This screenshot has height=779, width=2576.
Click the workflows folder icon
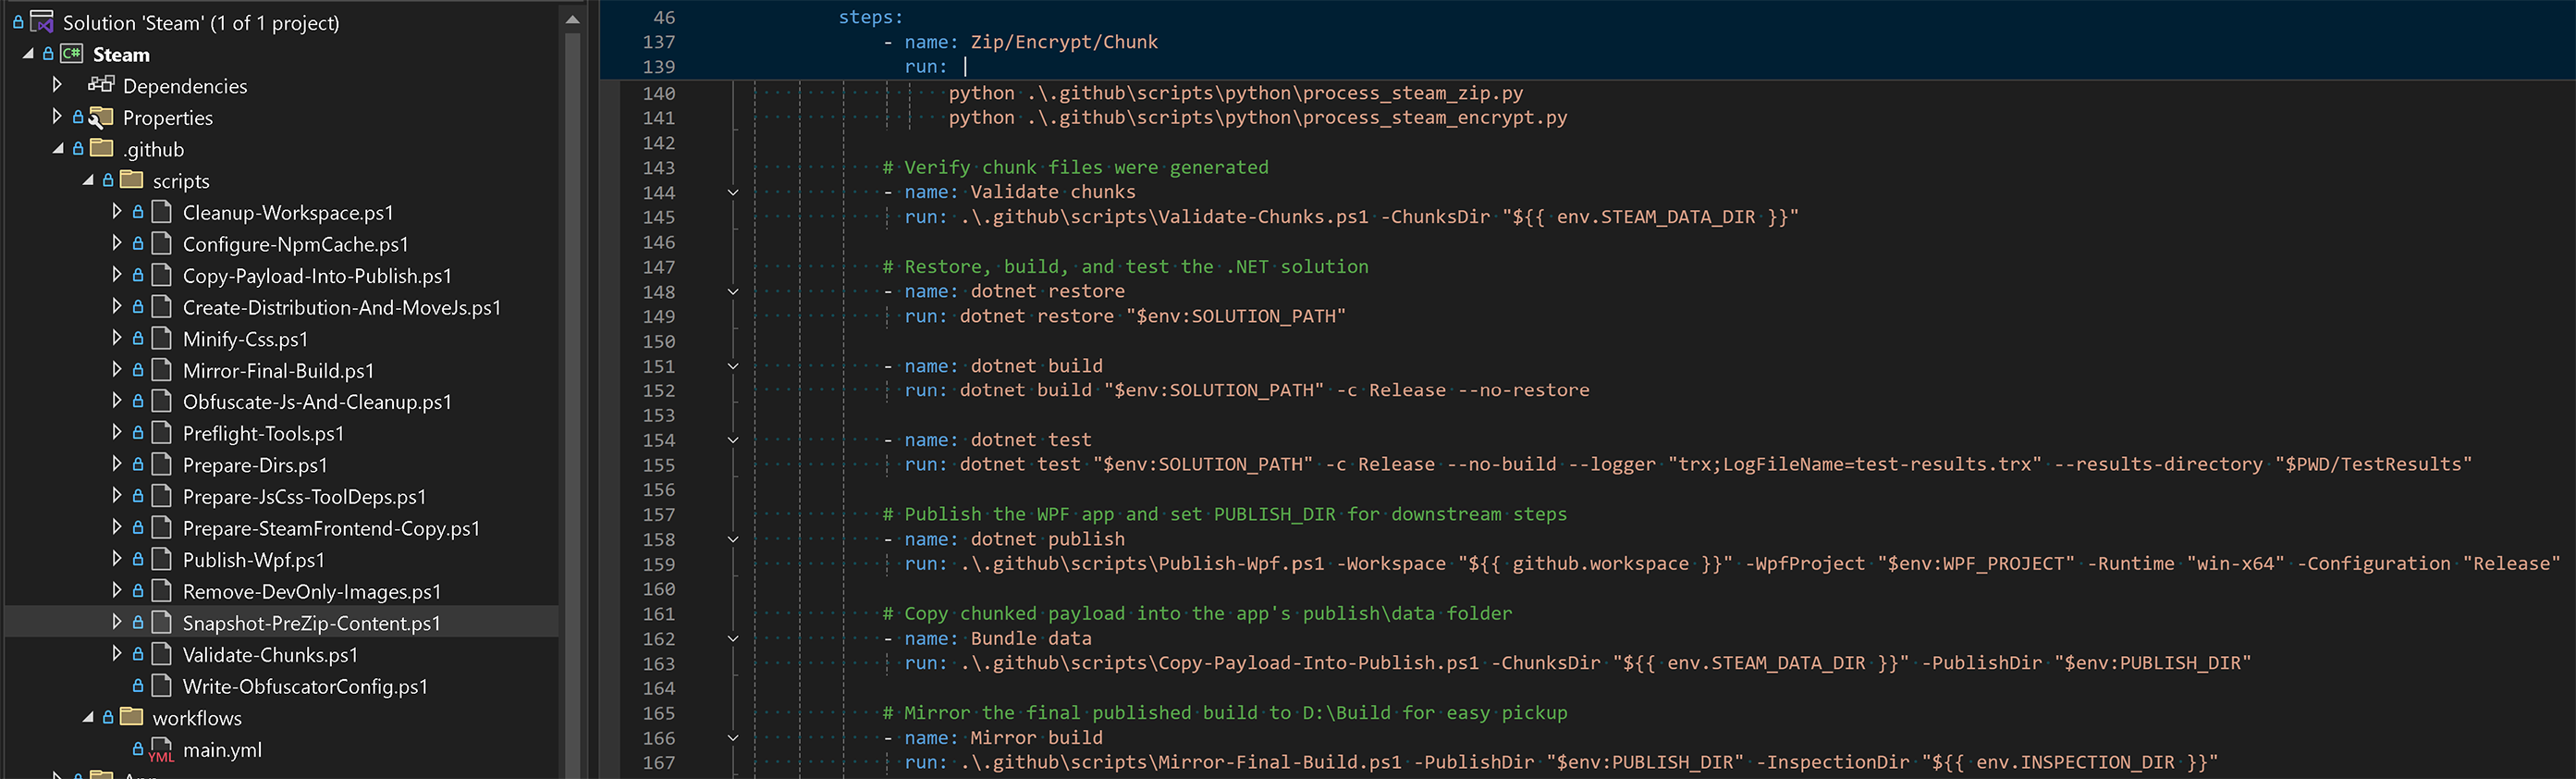pos(132,717)
